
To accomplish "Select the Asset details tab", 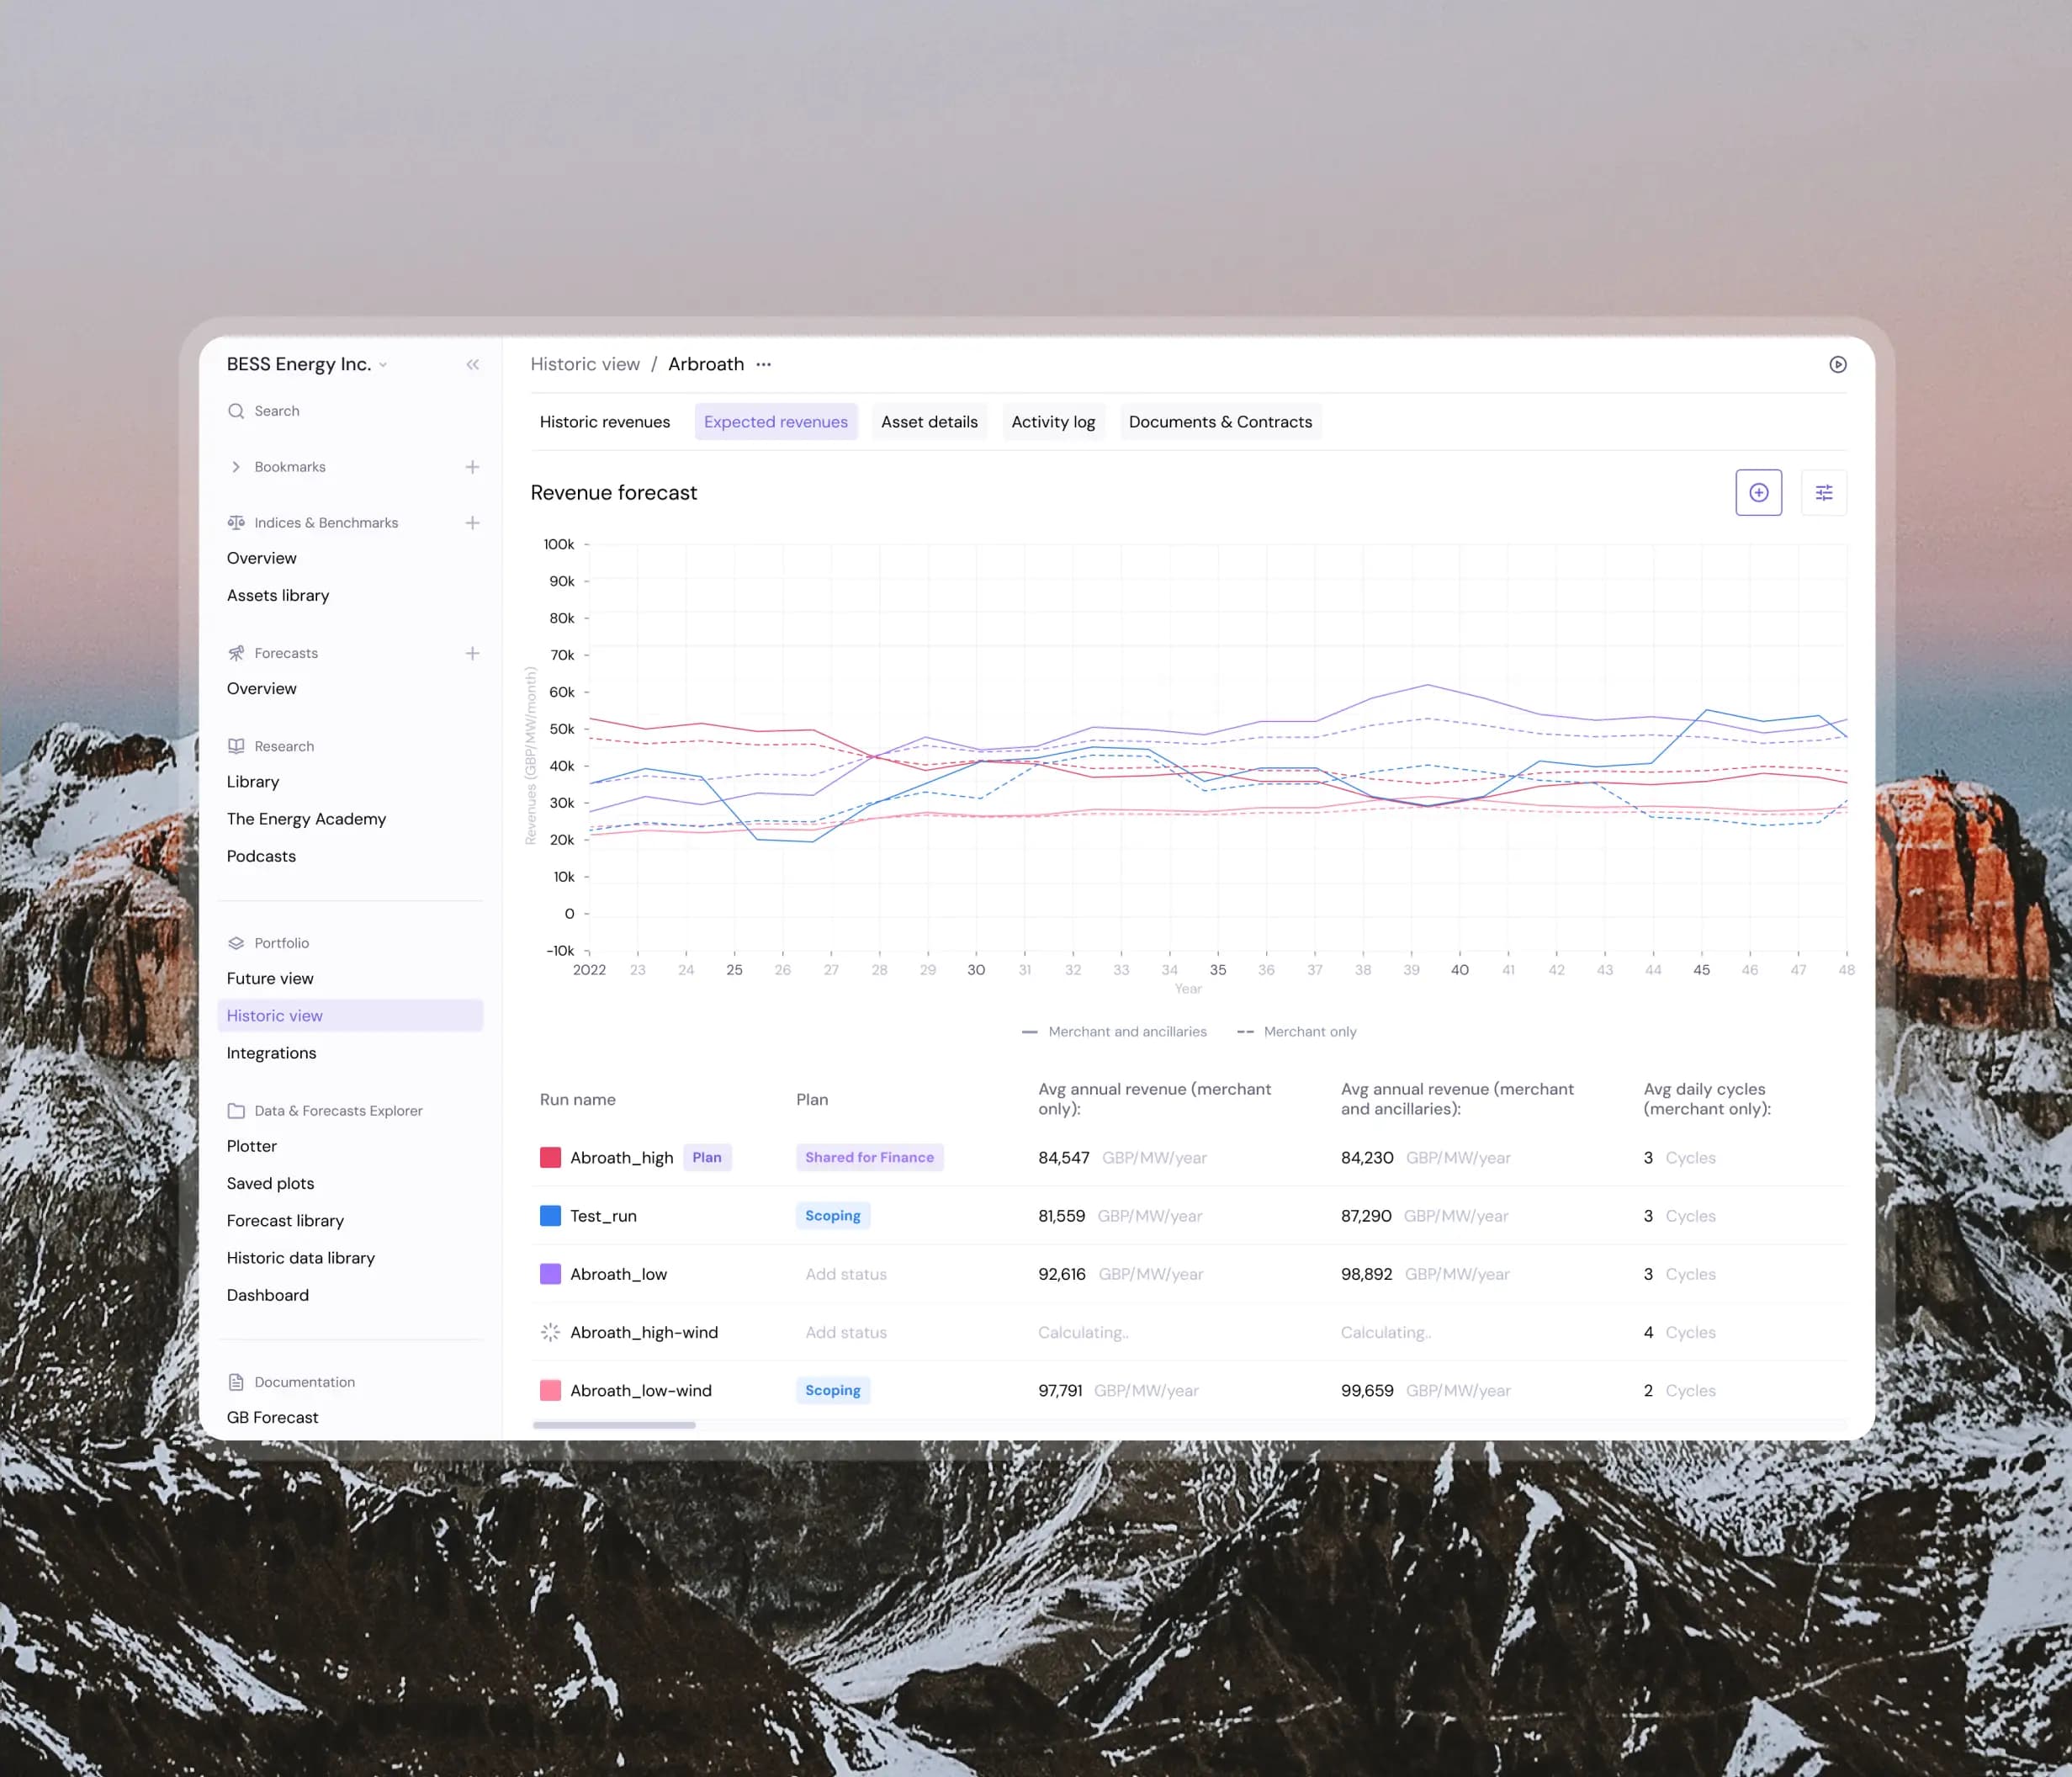I will (929, 422).
